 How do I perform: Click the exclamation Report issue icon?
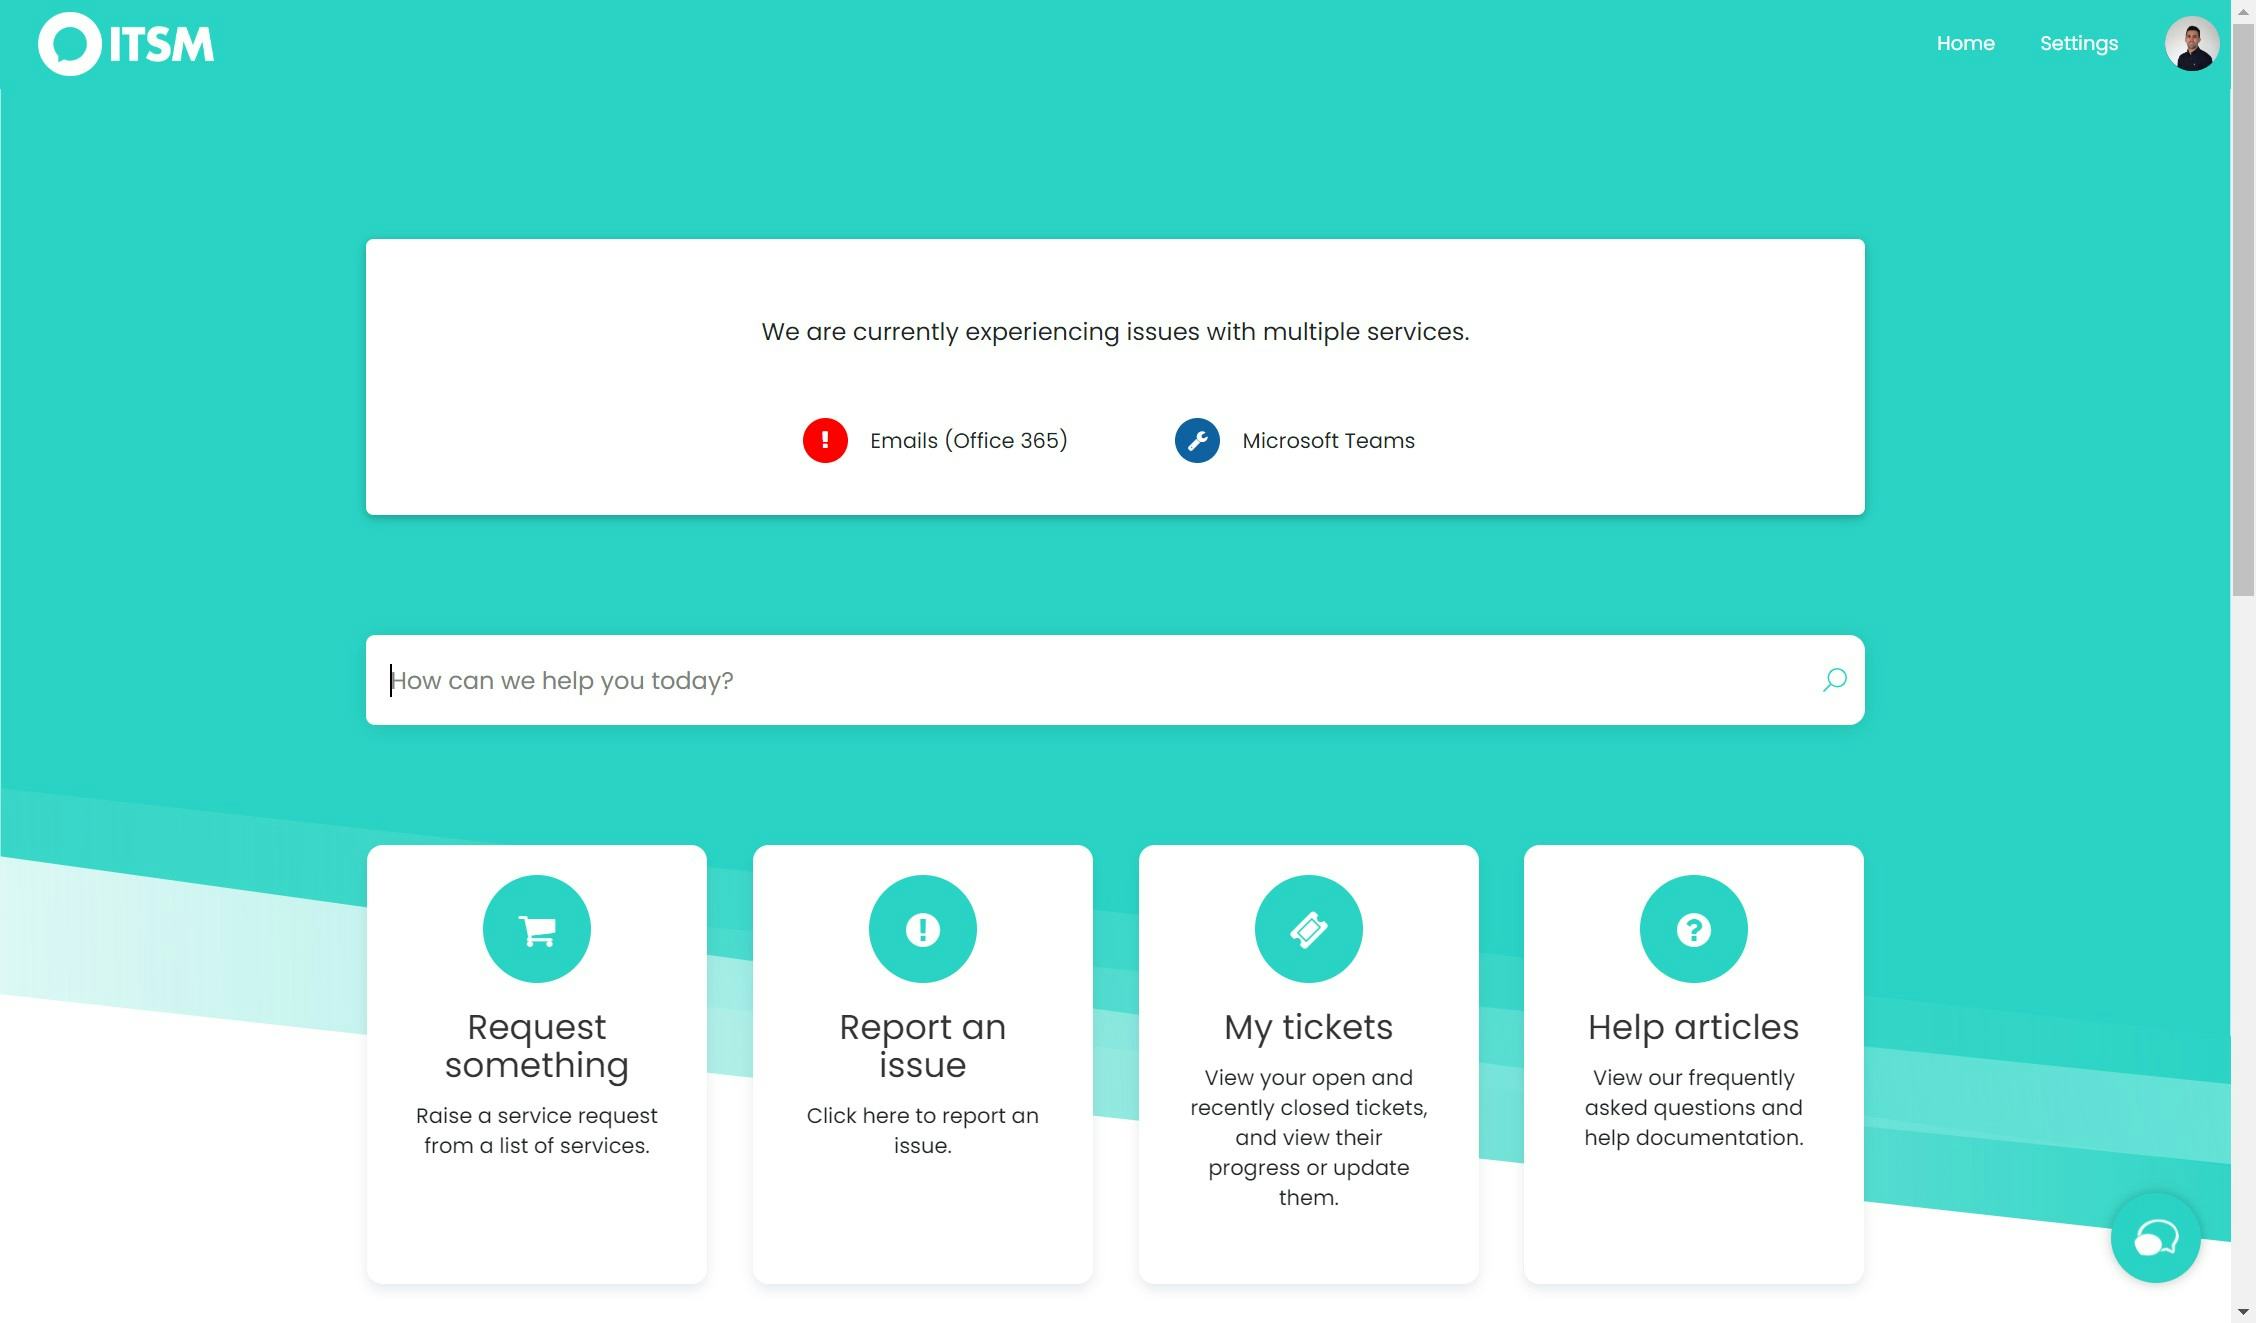(x=922, y=929)
